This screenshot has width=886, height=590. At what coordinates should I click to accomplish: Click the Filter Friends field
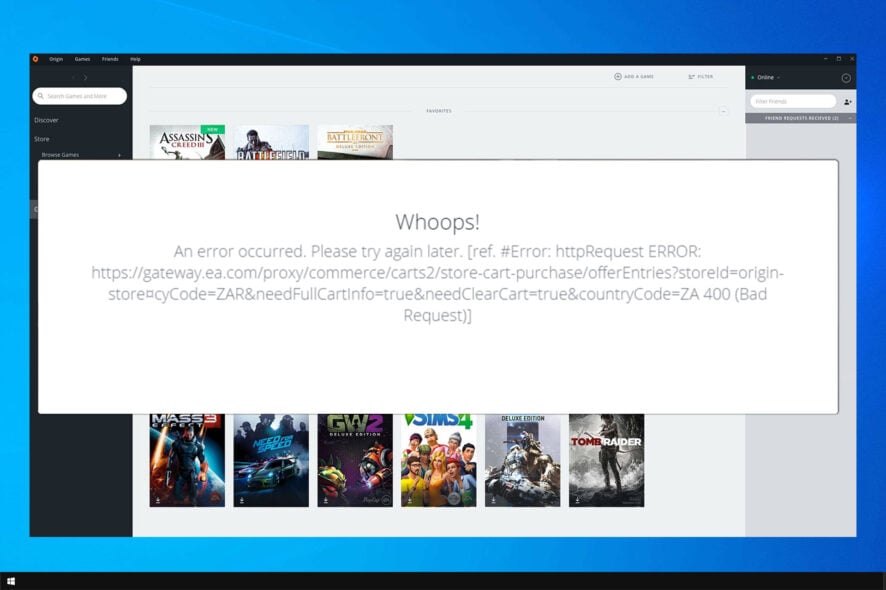click(793, 101)
